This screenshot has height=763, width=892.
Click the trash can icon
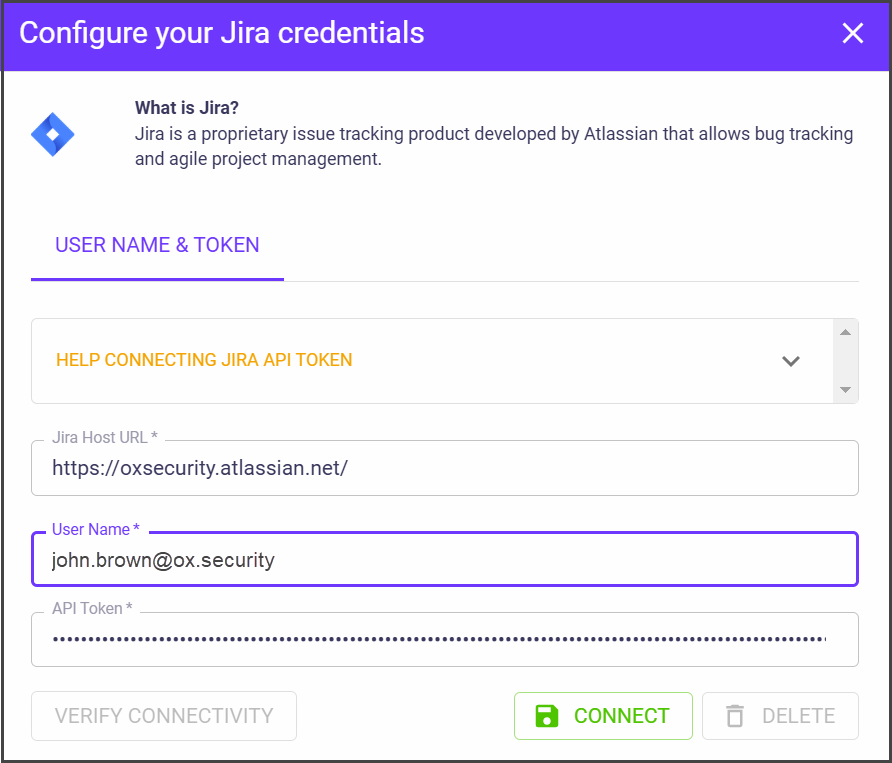coord(735,716)
